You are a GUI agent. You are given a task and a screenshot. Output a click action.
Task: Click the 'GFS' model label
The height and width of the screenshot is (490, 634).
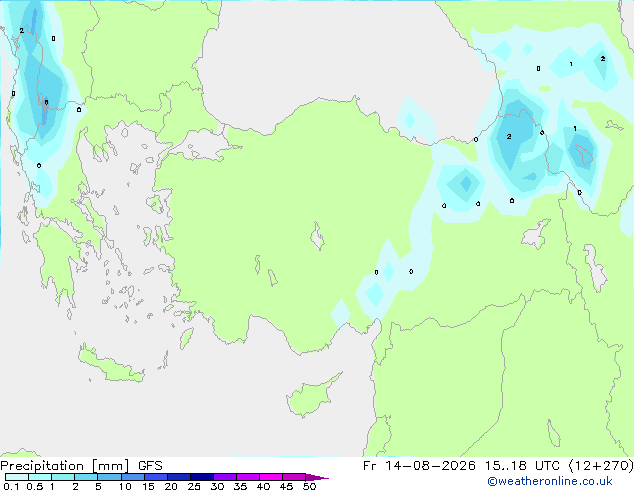[x=150, y=466]
